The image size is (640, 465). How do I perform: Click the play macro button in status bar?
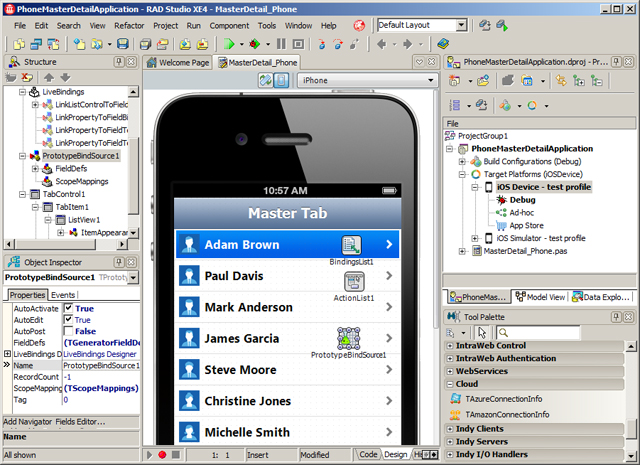149,454
